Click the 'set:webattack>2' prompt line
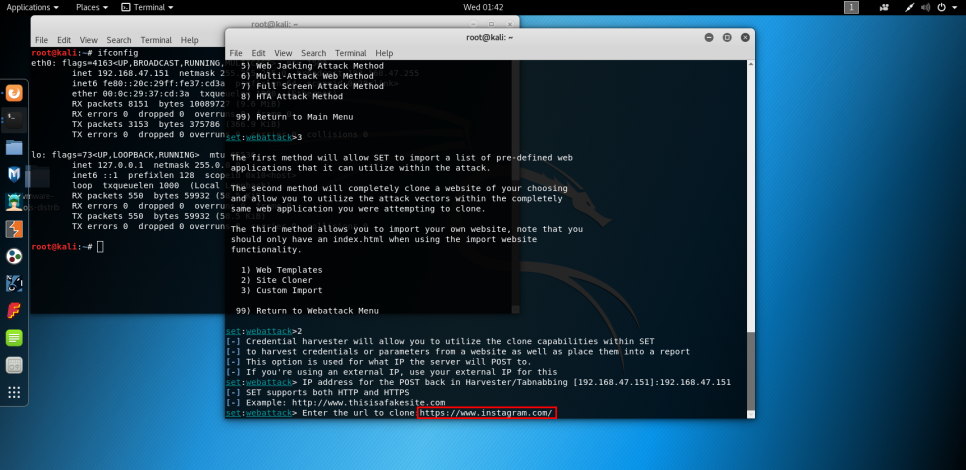Viewport: 966px width, 470px height. click(264, 331)
